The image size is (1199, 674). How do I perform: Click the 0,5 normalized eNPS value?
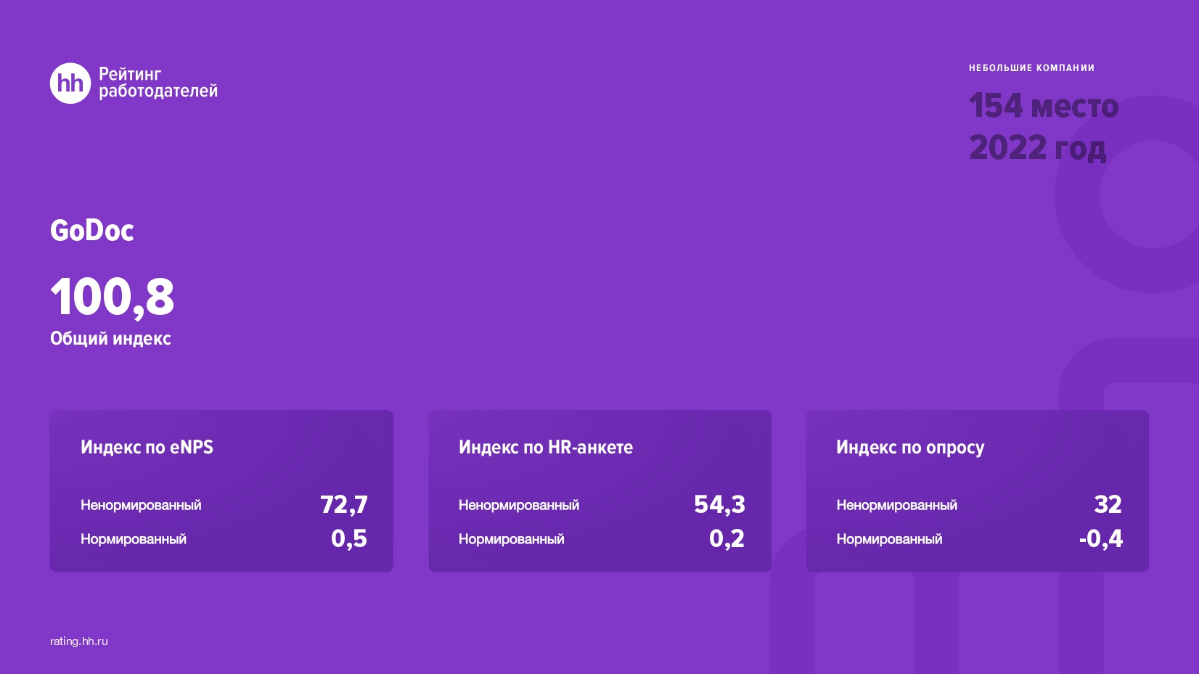click(349, 539)
